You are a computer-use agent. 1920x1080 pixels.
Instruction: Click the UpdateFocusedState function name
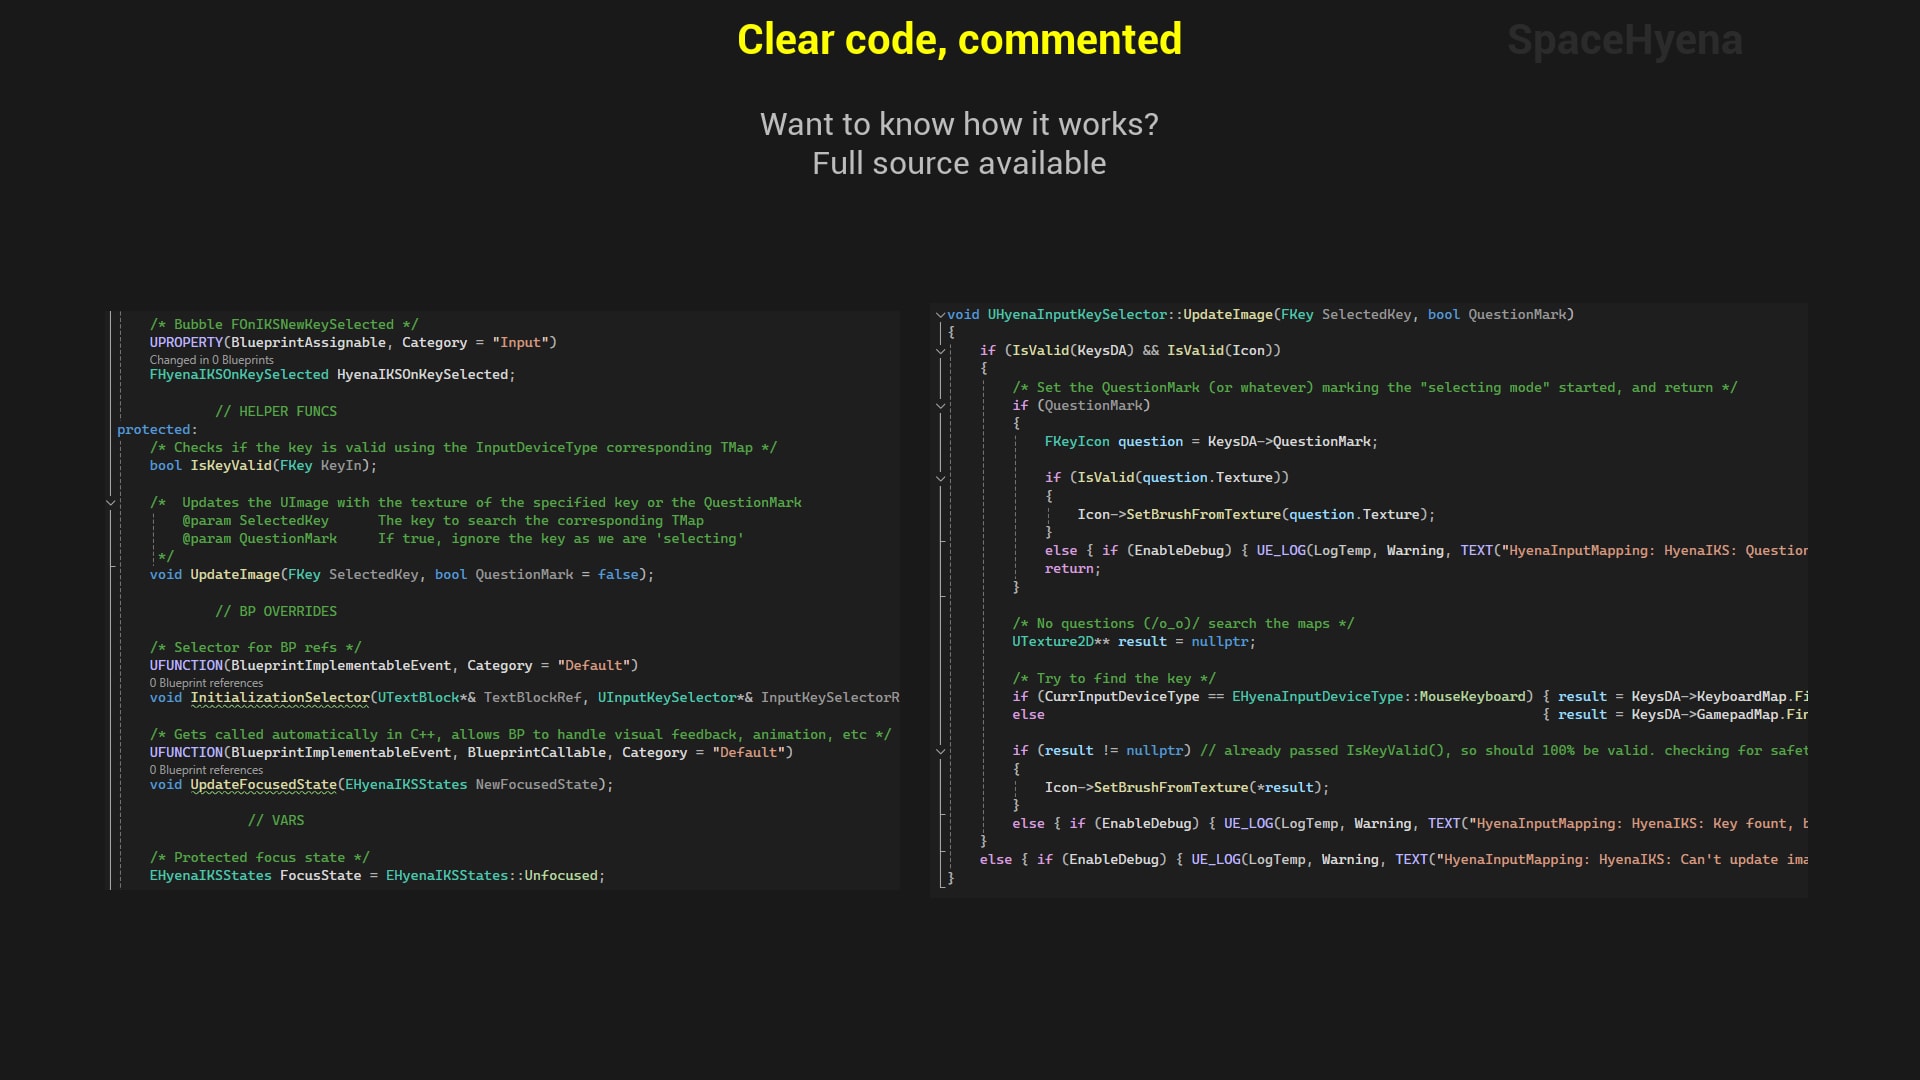tap(263, 785)
